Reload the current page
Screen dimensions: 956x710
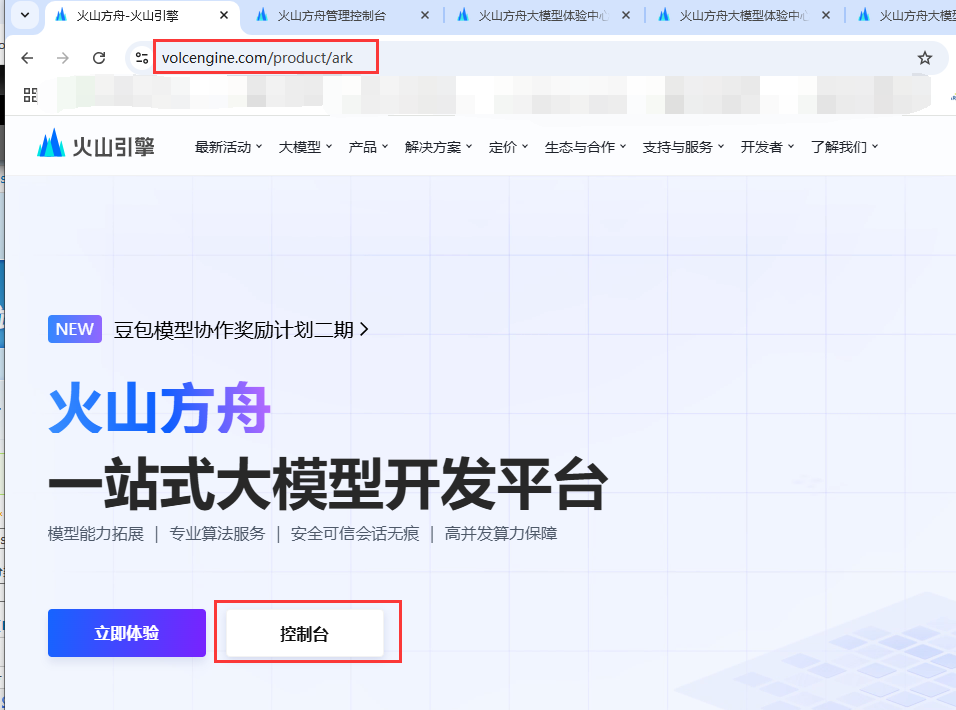click(99, 58)
